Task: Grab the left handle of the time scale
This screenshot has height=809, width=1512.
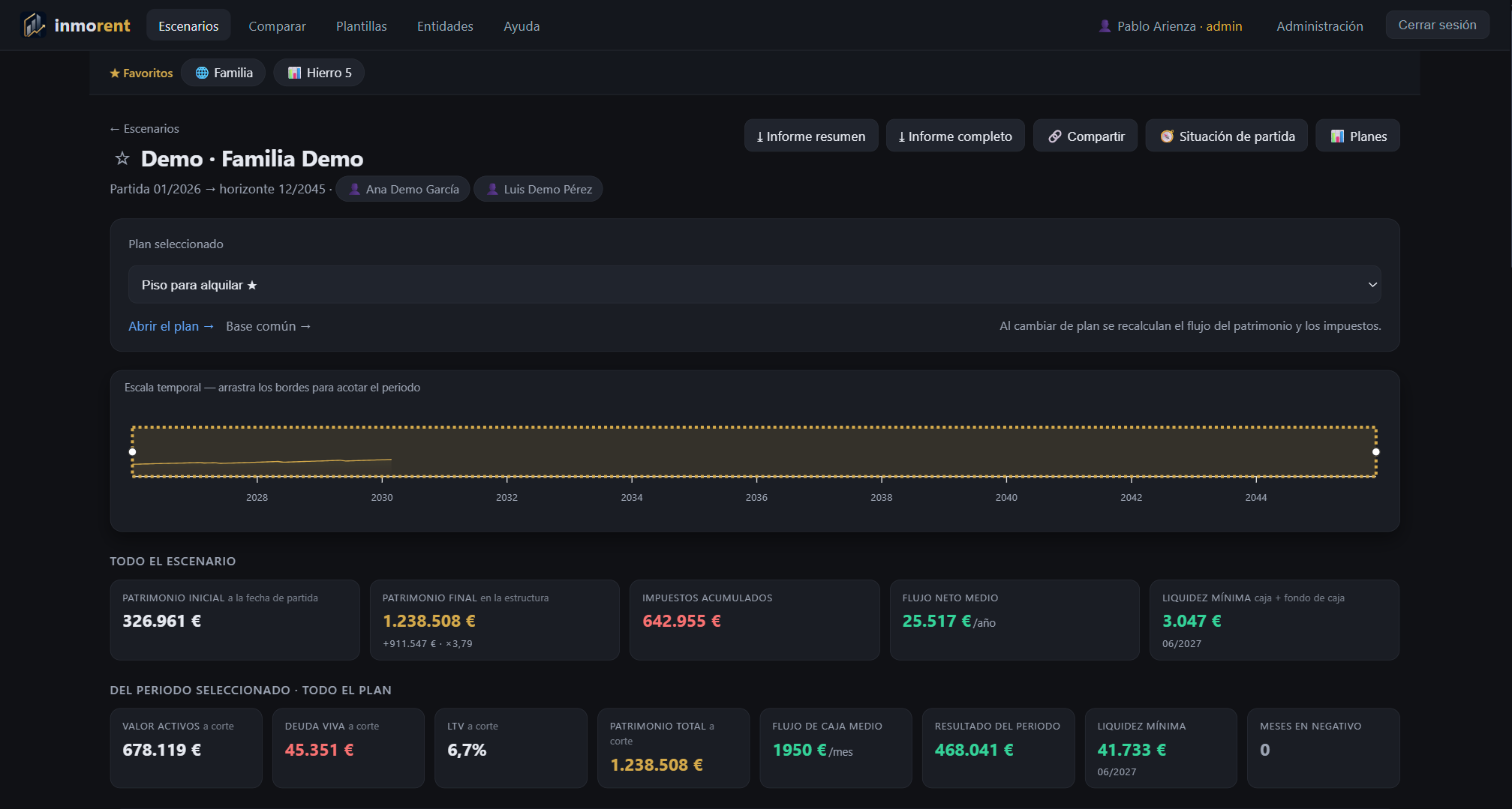Action: pos(132,452)
